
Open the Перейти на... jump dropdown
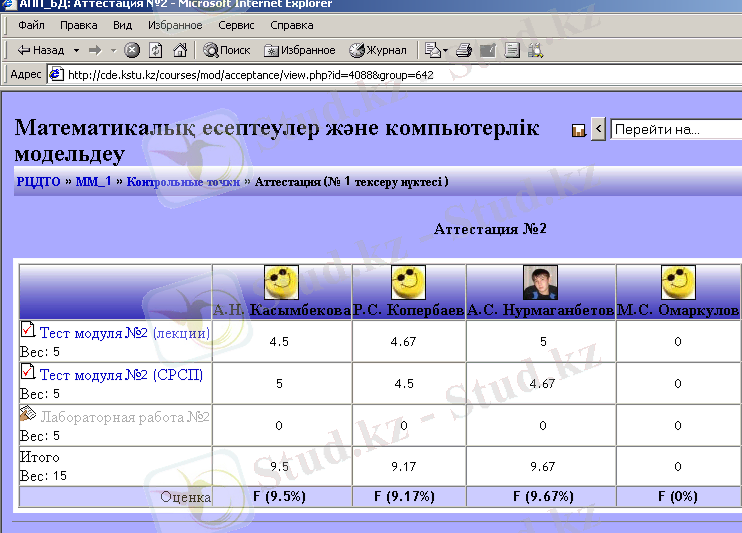pyautogui.click(x=675, y=129)
